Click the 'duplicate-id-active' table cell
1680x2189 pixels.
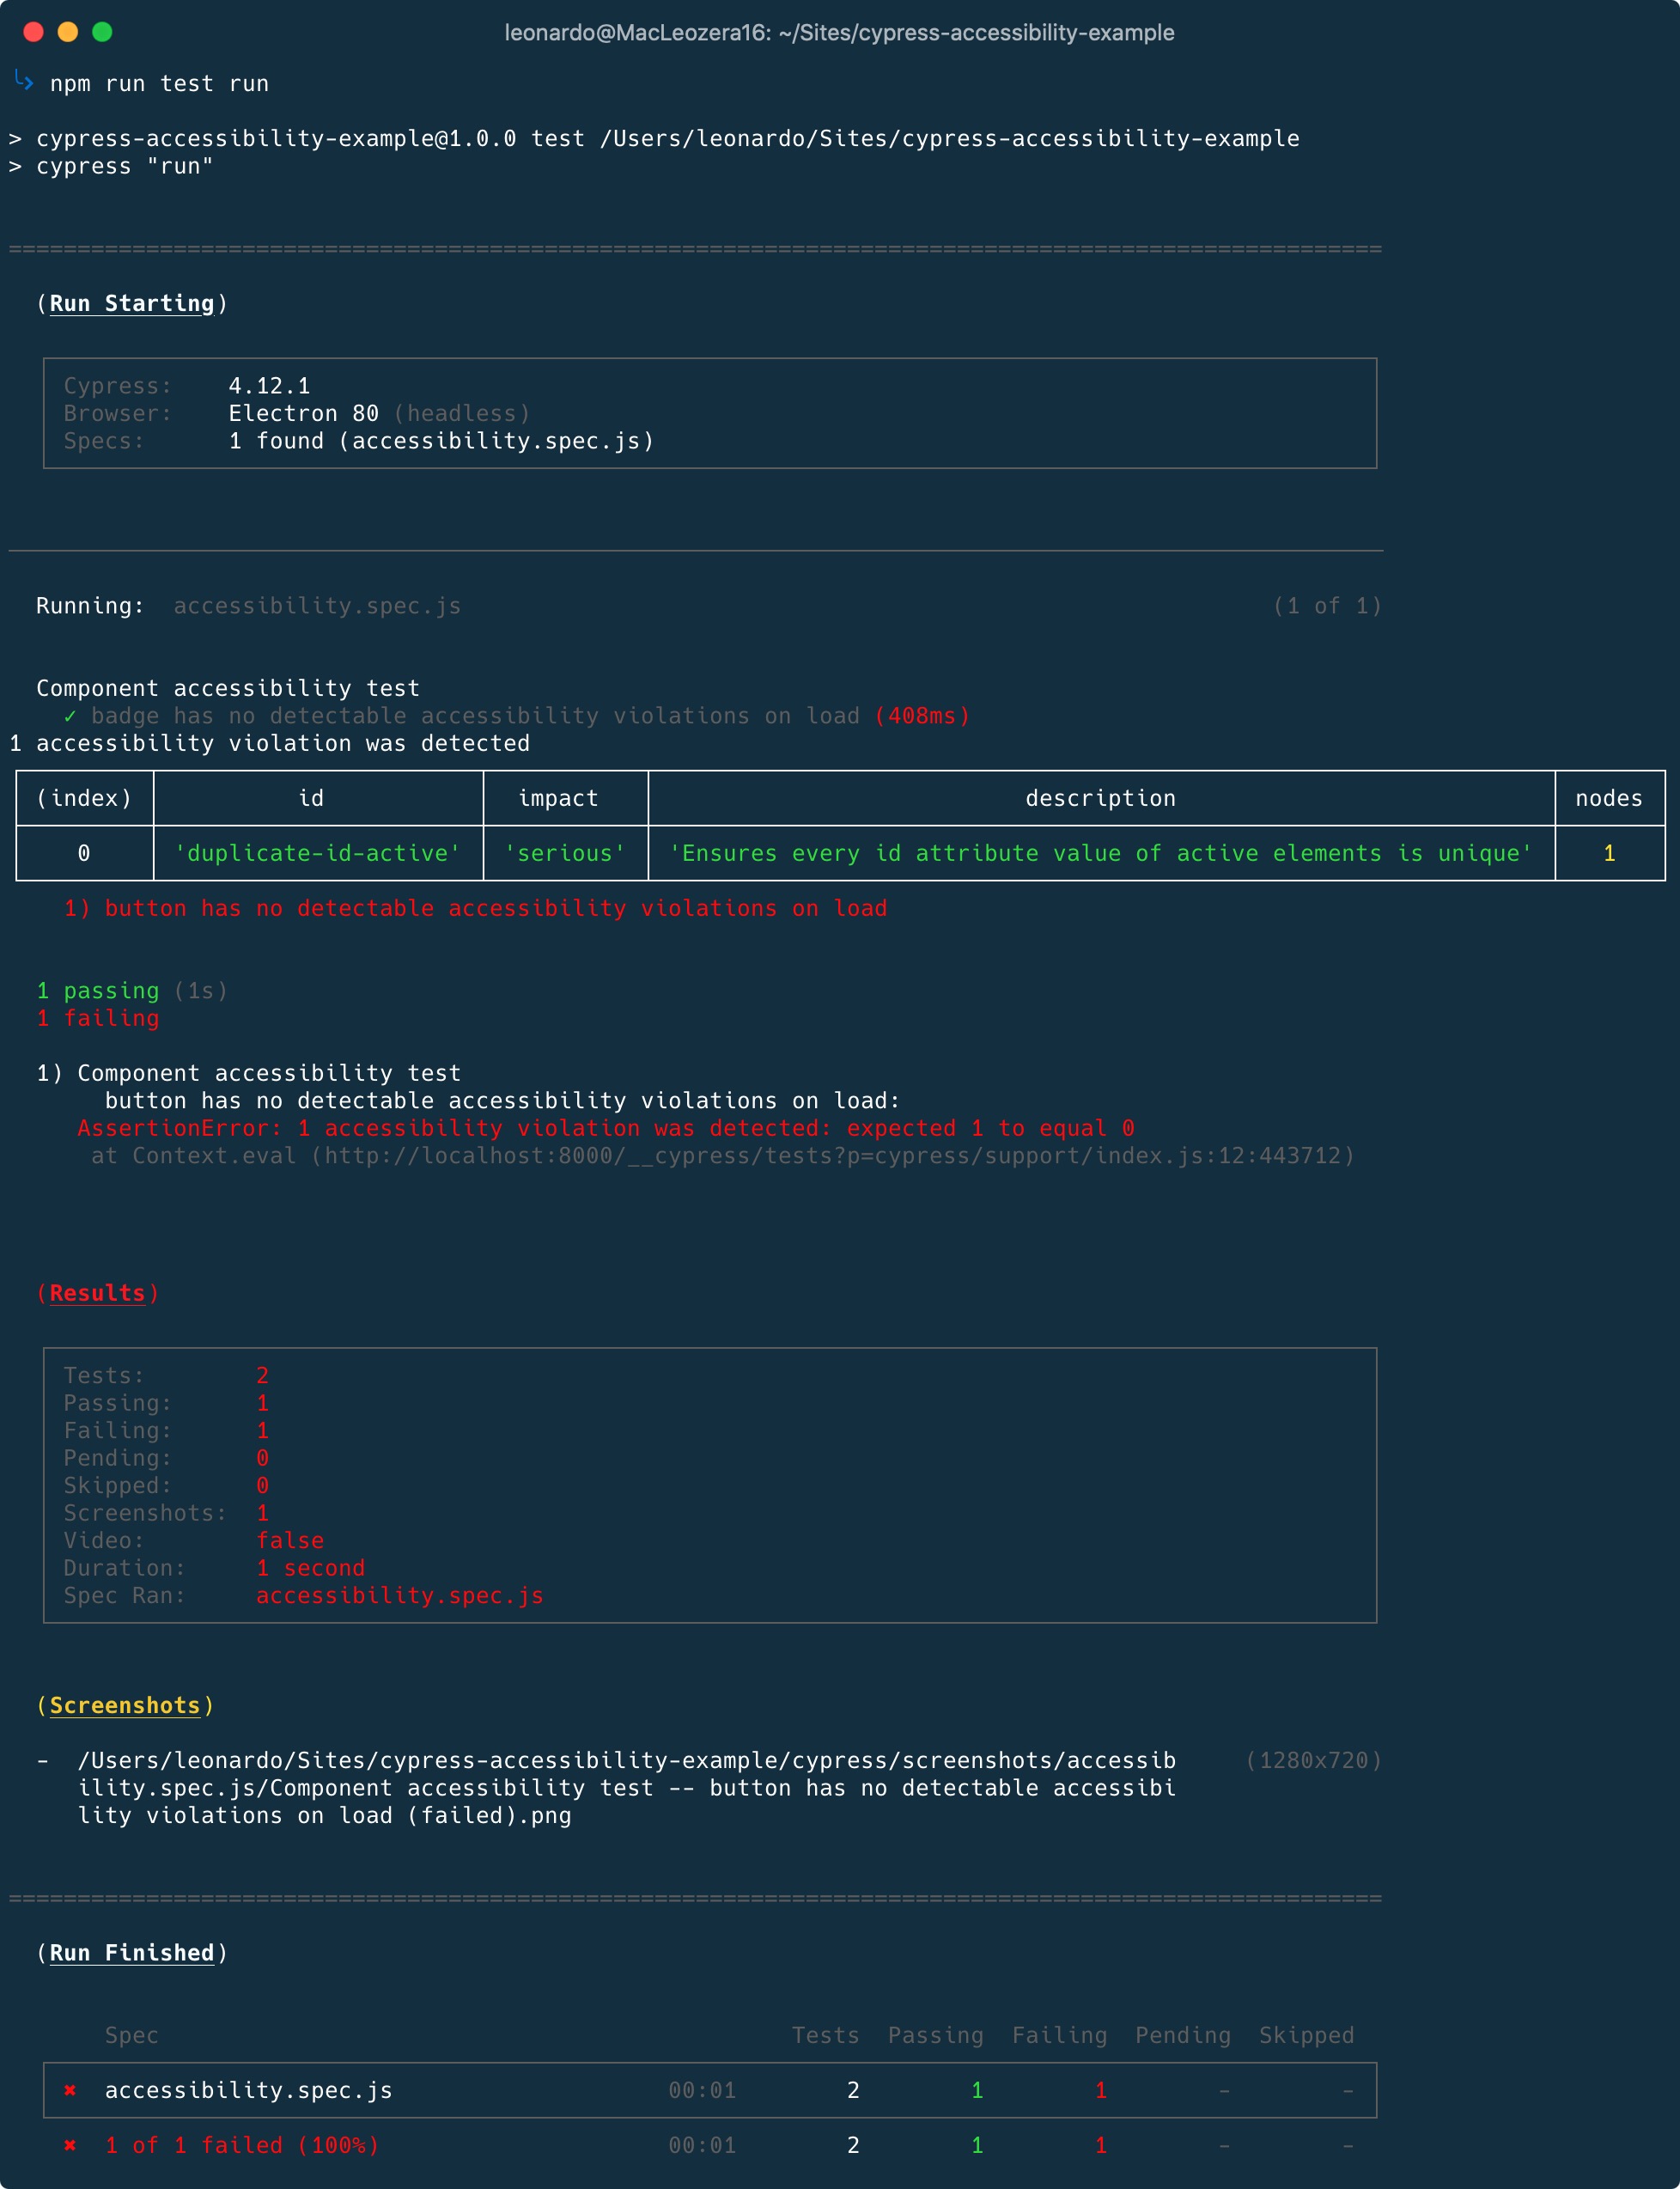point(317,853)
